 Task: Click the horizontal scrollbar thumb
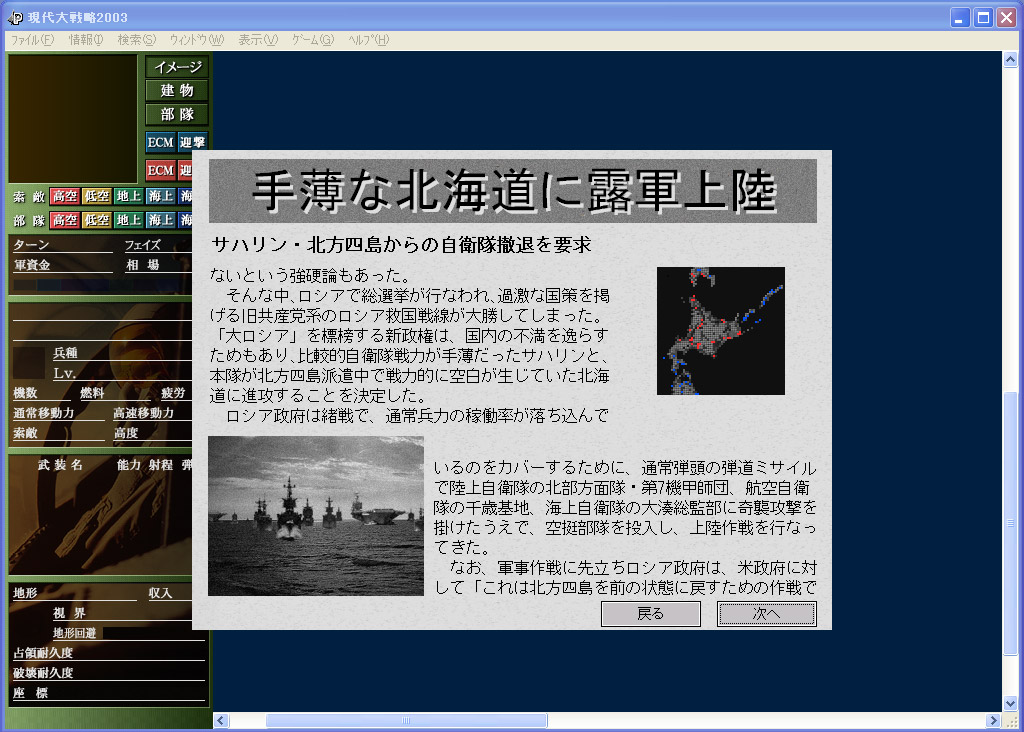(406, 720)
